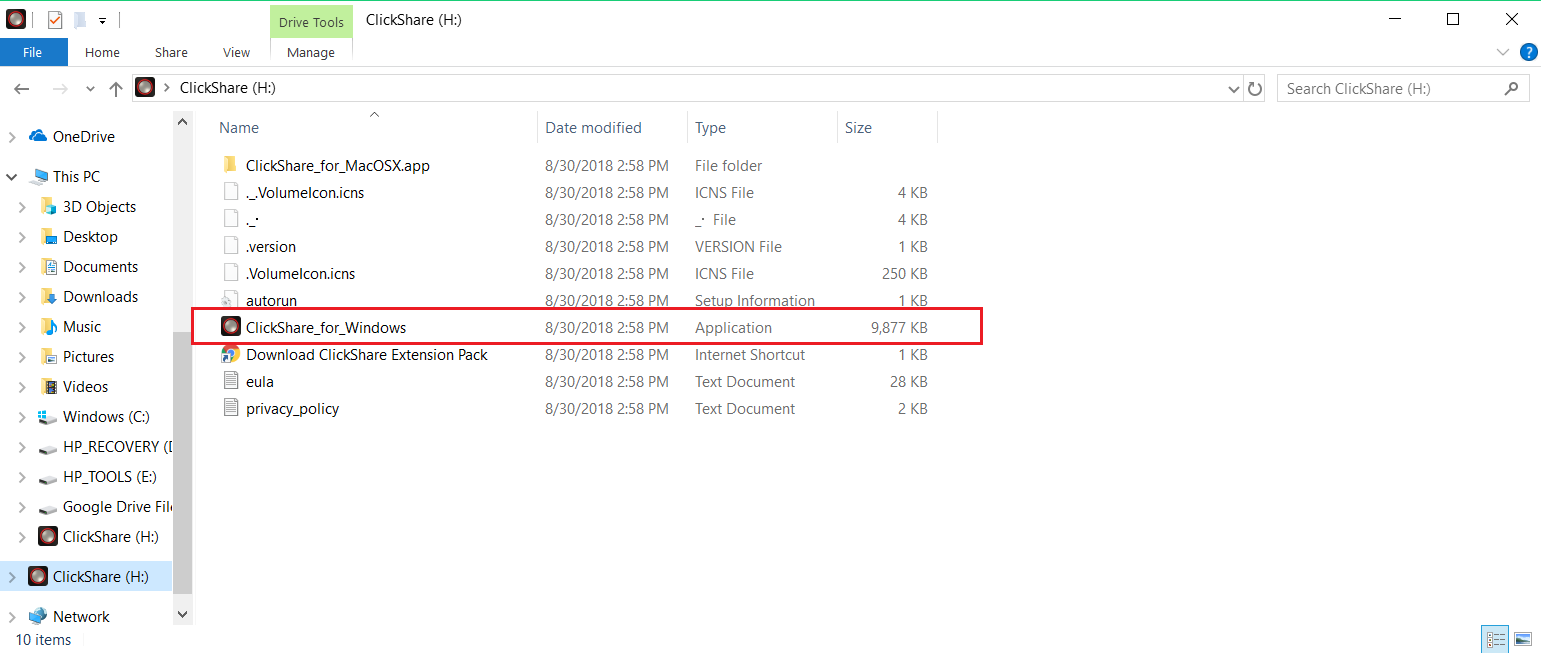Click the Network icon in the sidebar
The image size is (1541, 653).
tap(38, 616)
